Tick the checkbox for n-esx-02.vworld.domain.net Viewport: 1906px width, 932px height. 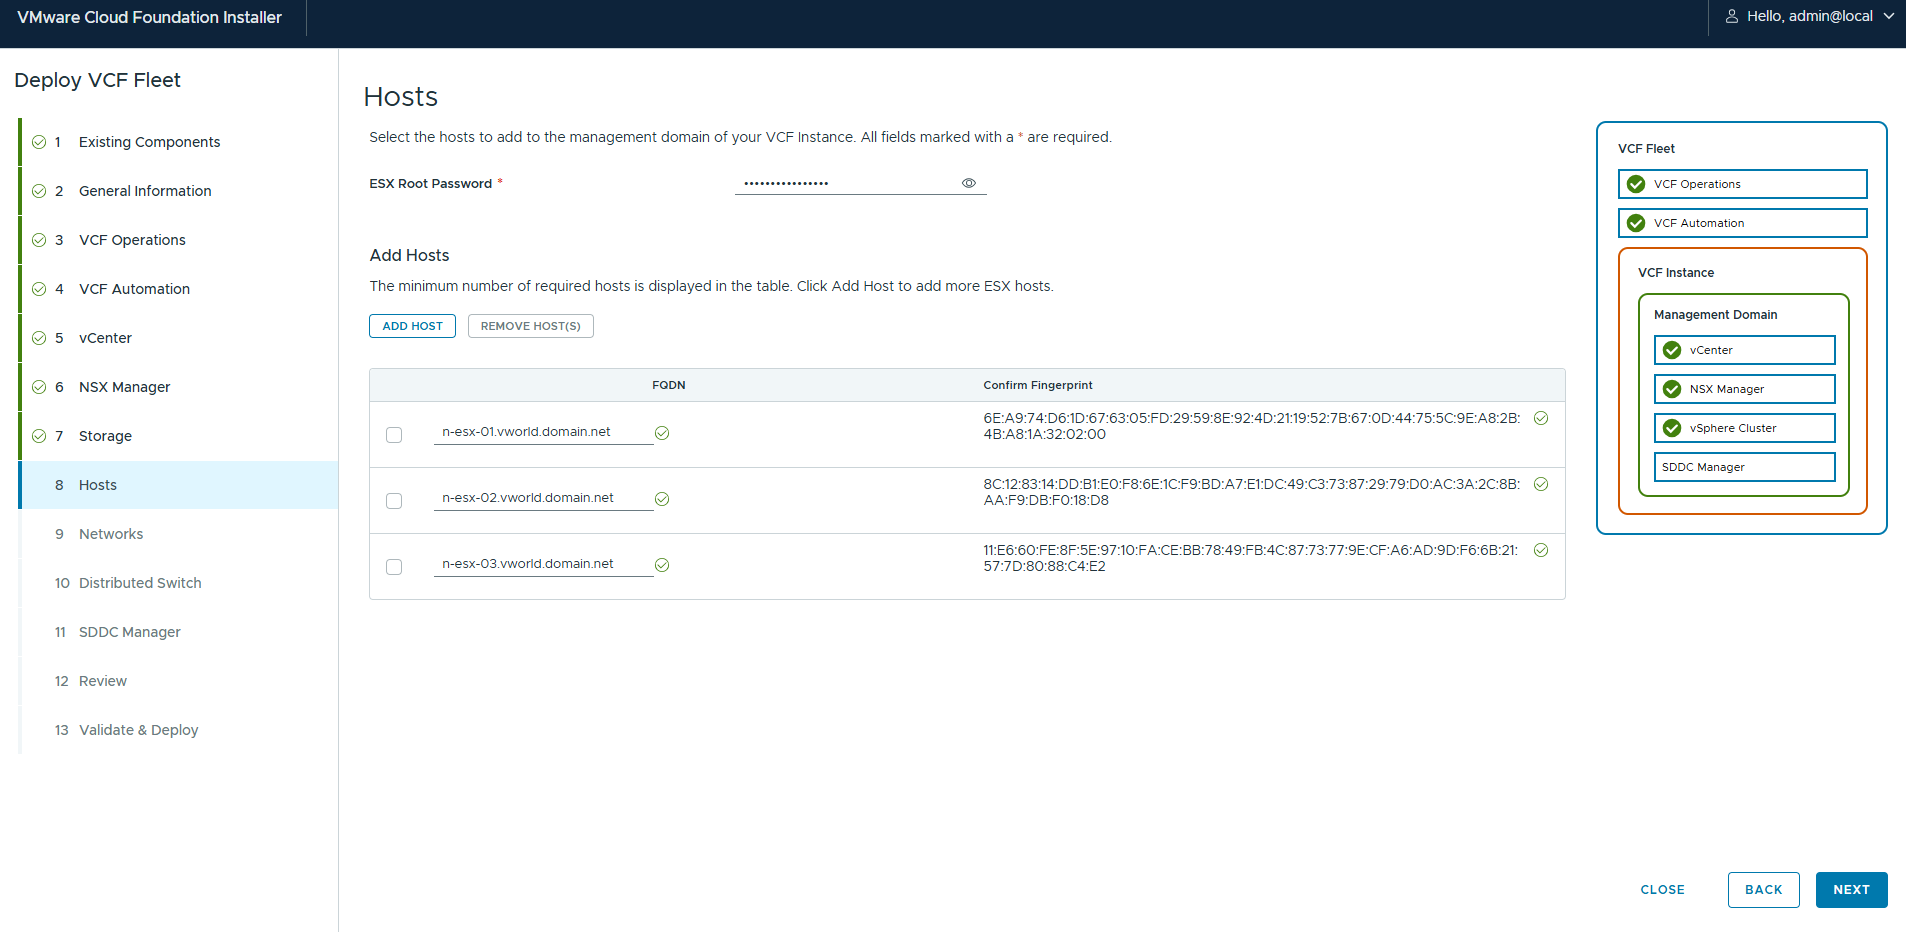click(394, 501)
